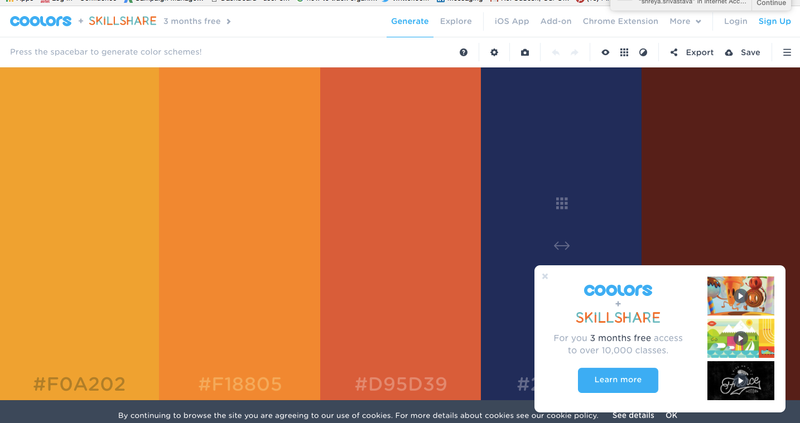Click the Skillshare logo in popup

point(618,317)
